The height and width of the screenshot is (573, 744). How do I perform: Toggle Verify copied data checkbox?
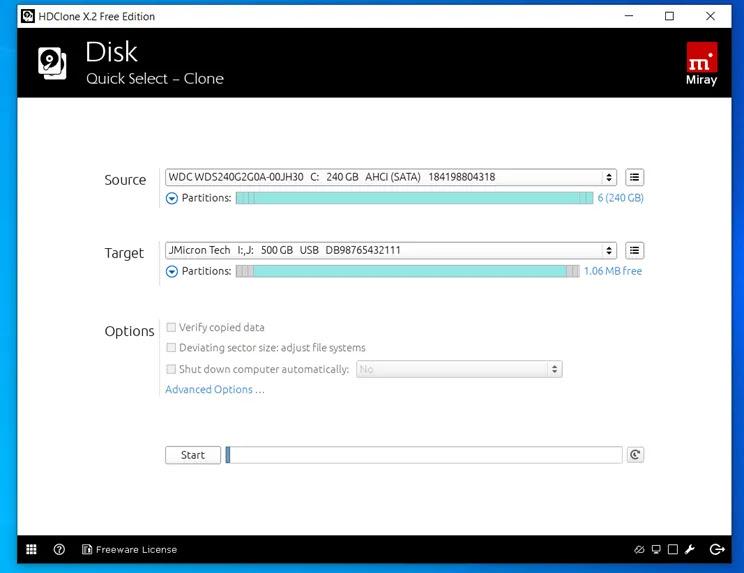pos(171,327)
